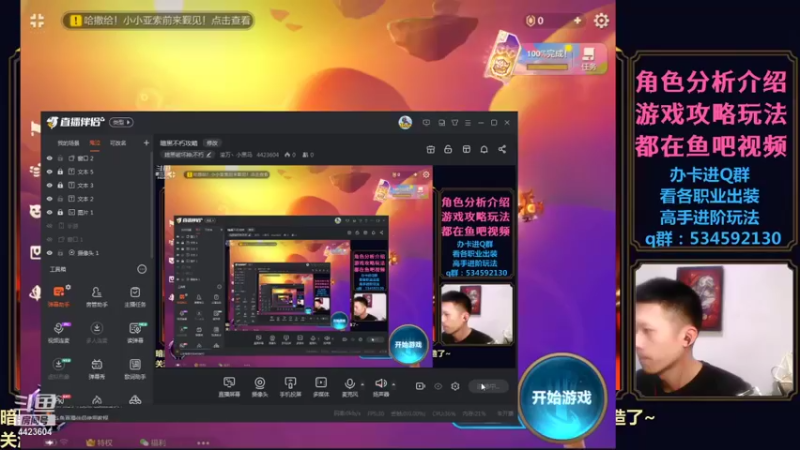This screenshot has height=450, width=800.
Task: Hide the 文本 2 source
Action: click(49, 198)
